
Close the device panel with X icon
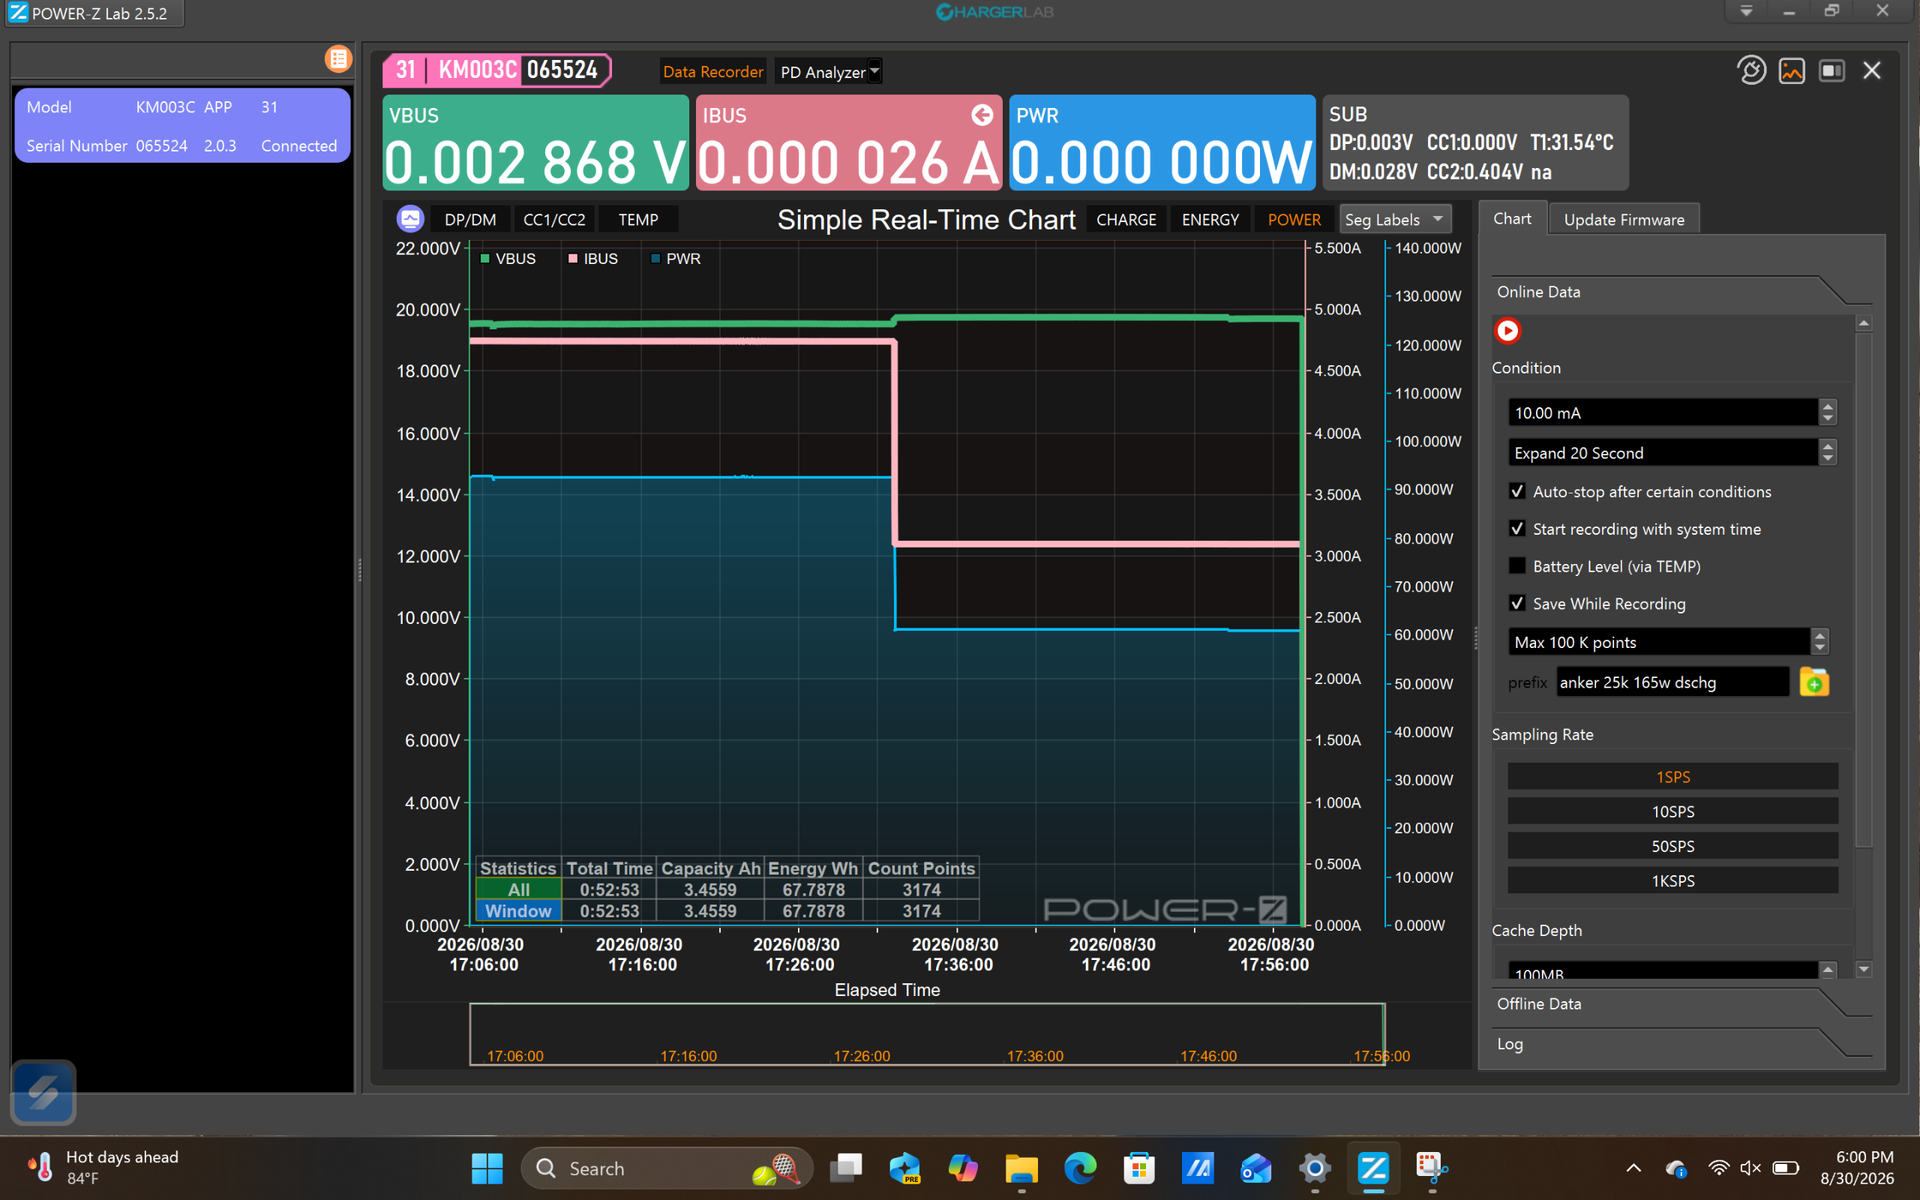coord(1872,70)
